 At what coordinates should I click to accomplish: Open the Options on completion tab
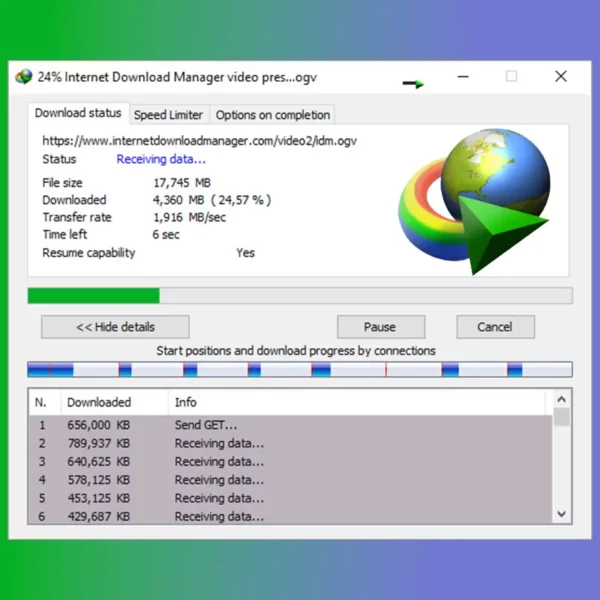[x=273, y=115]
